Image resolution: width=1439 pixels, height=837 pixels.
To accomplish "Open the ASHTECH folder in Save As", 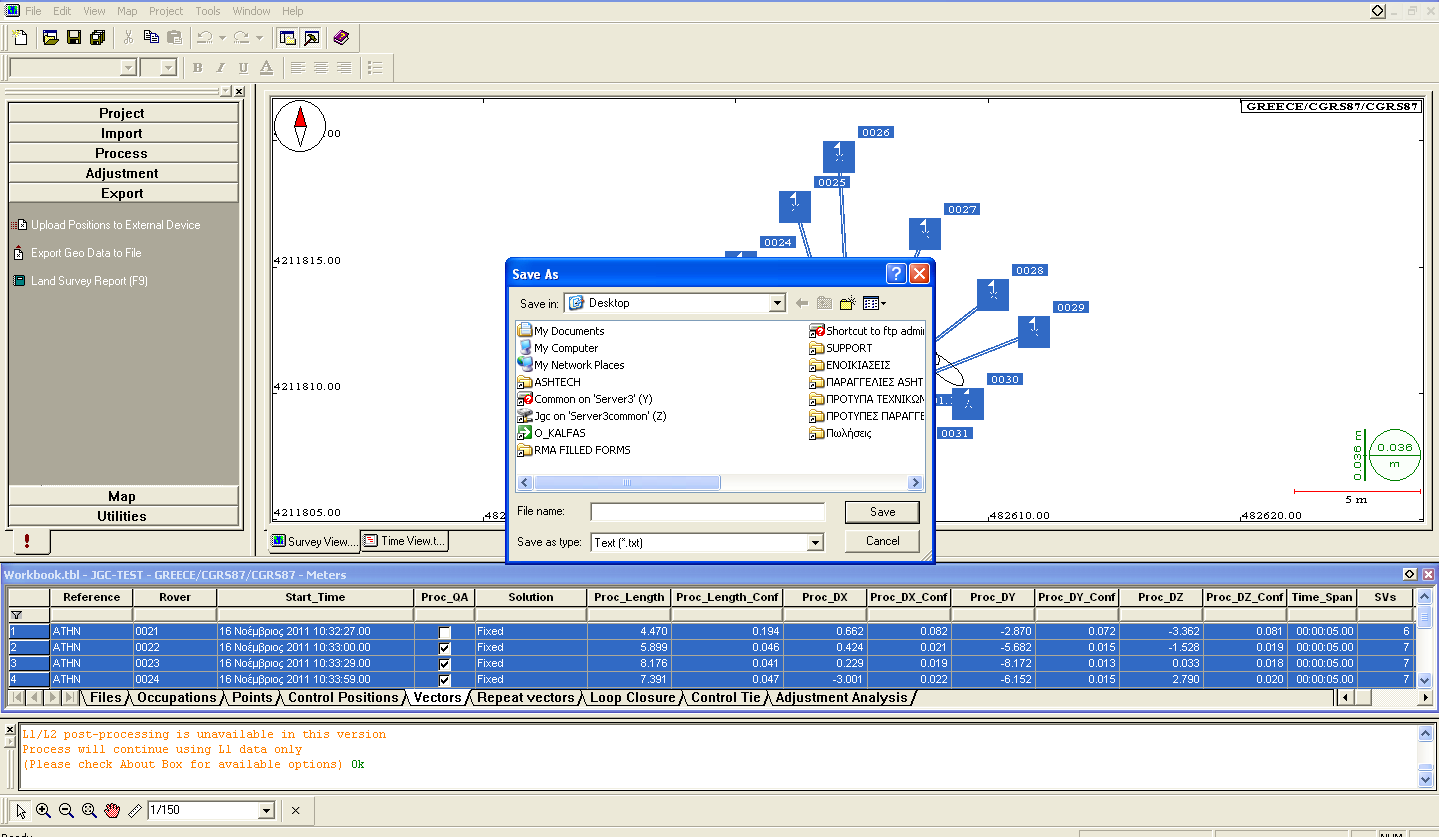I will click(548, 382).
